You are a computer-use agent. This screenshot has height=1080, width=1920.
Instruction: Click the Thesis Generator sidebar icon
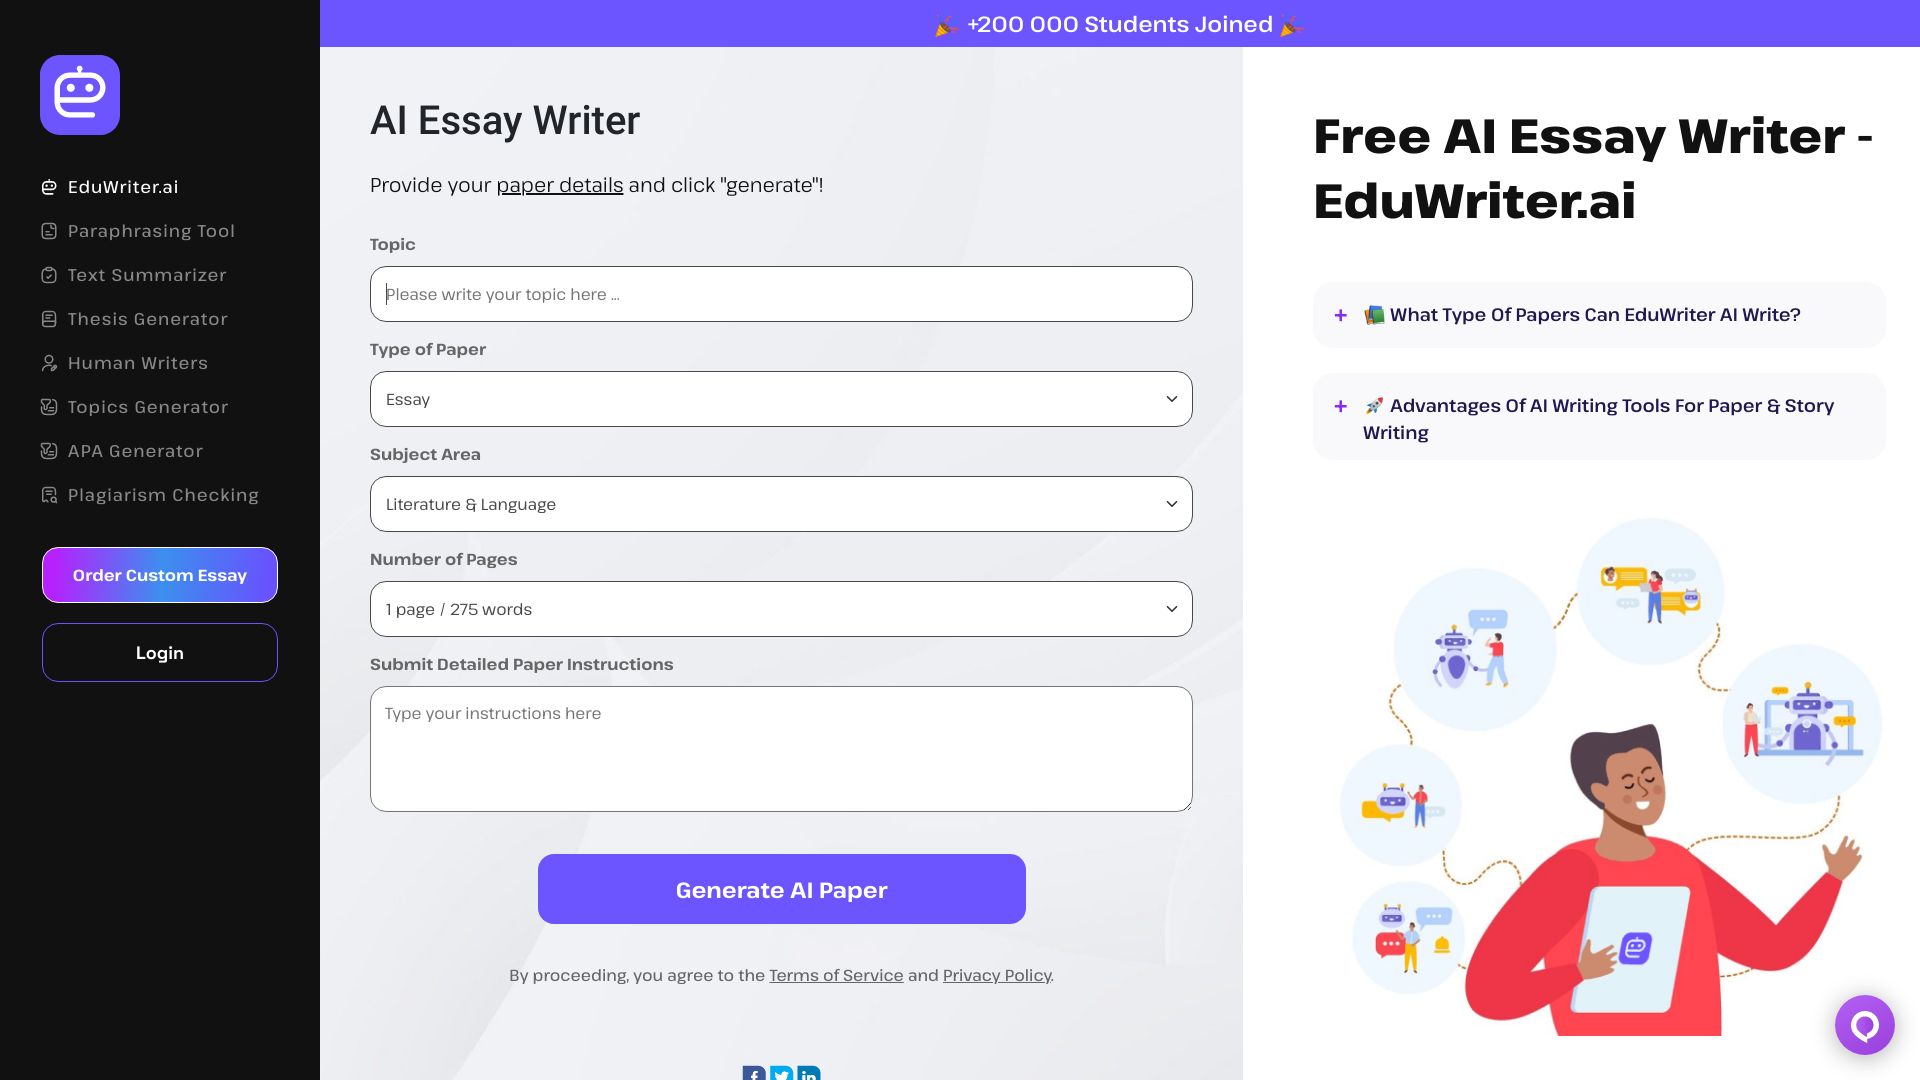49,318
